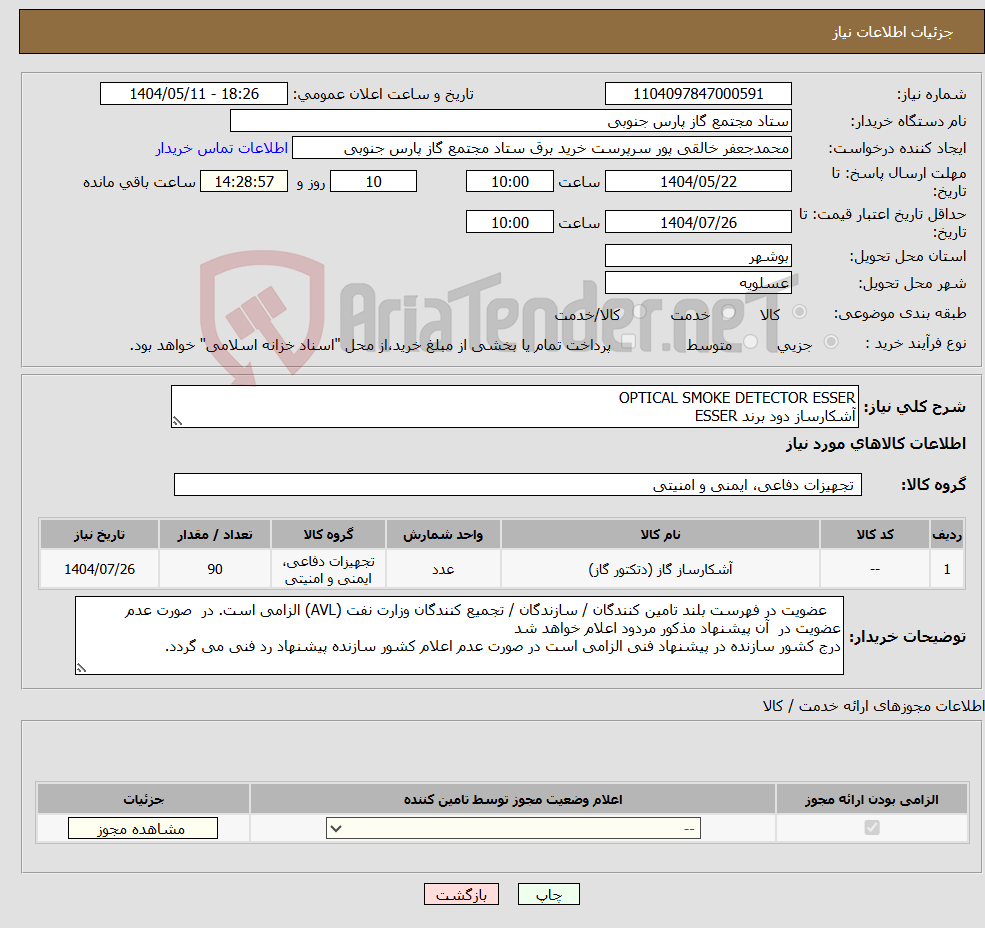This screenshot has height=928, width=985.
Task: Click the buyer notes resize handle
Action: coord(81,669)
